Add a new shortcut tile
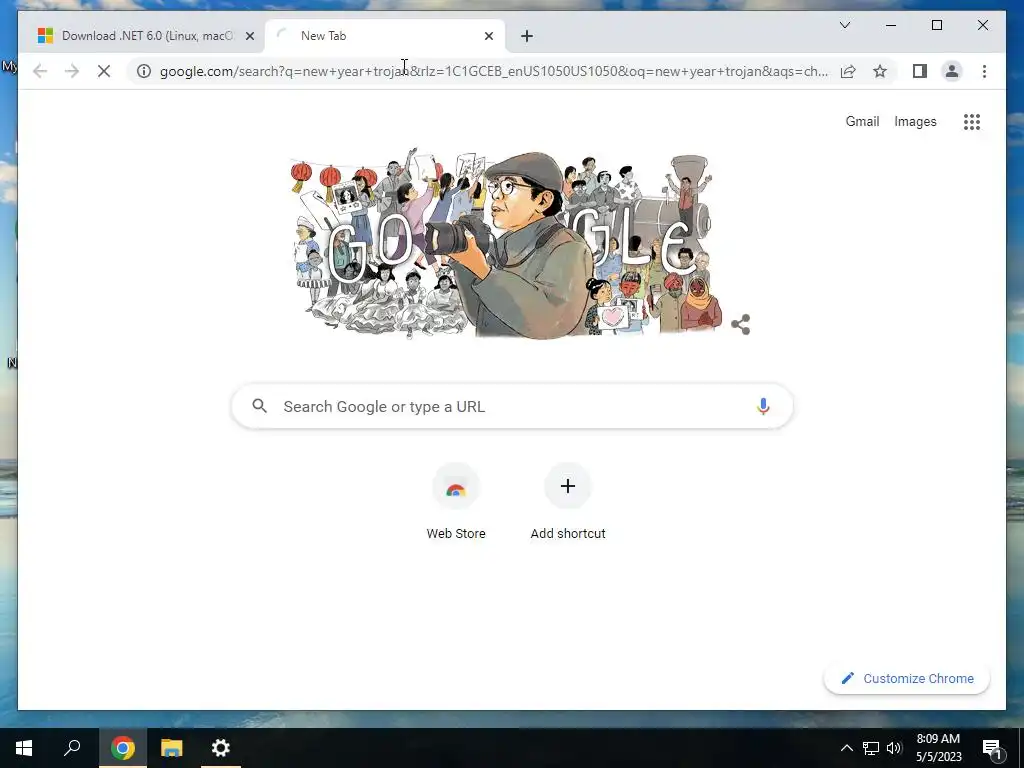 pyautogui.click(x=568, y=502)
